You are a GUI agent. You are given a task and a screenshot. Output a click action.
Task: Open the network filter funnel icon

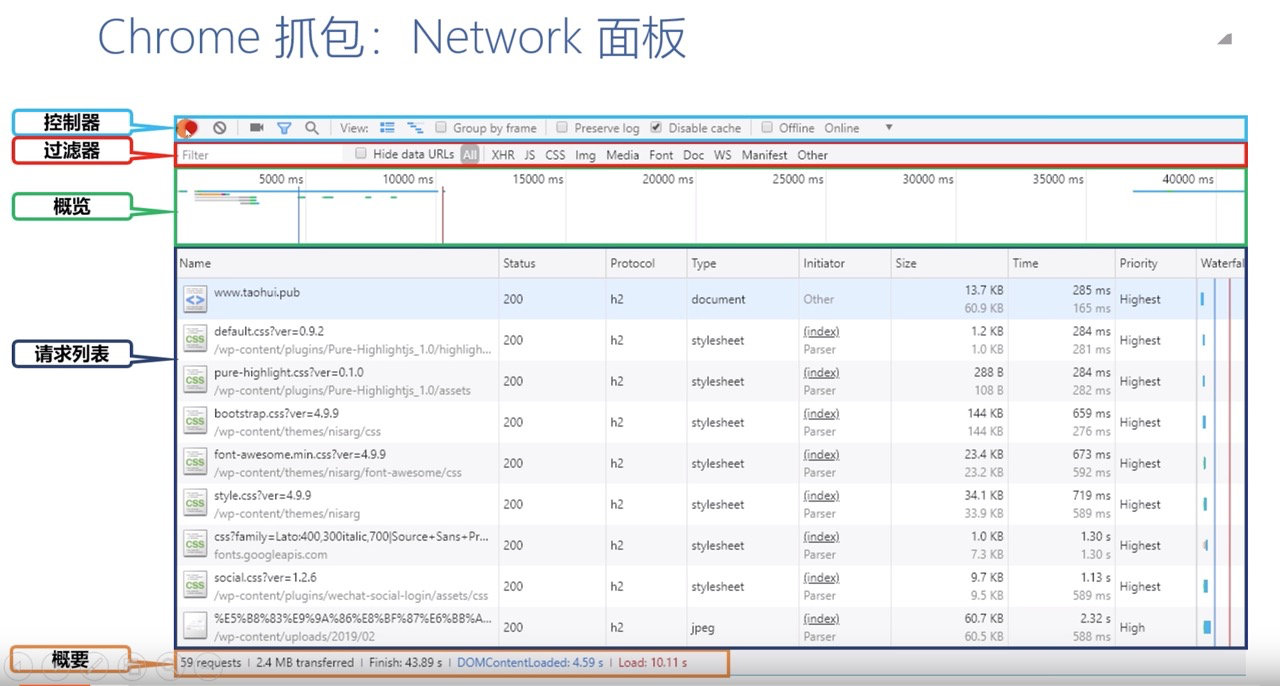[x=285, y=127]
